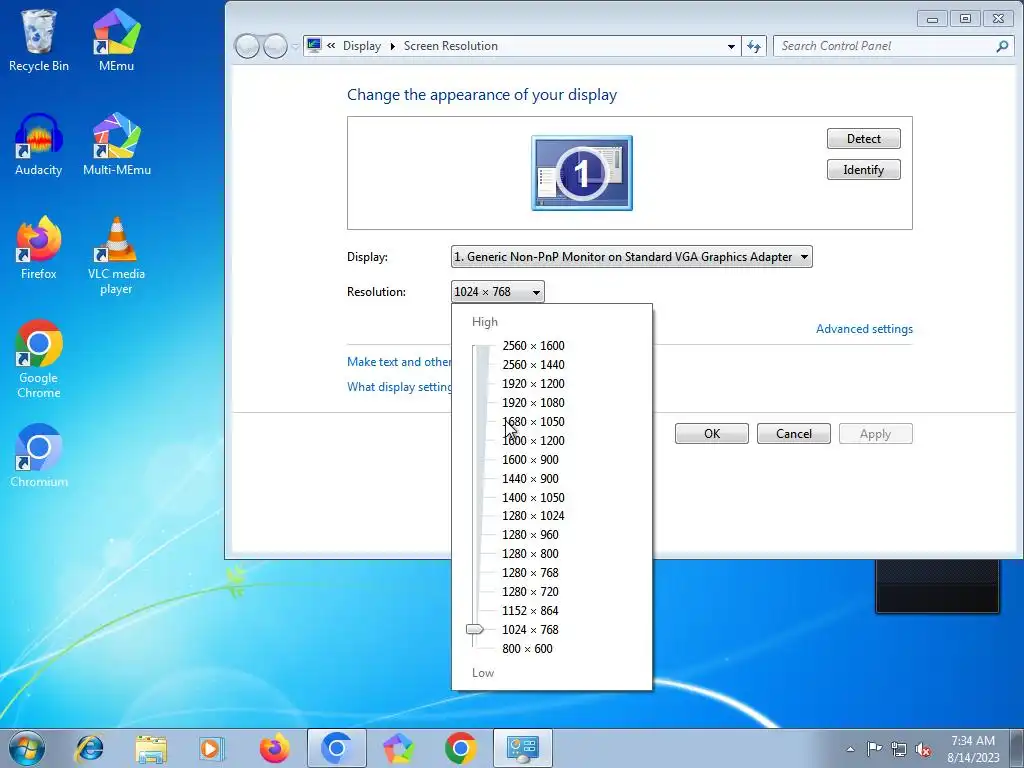Open 'Make text and other' link

pyautogui.click(x=398, y=362)
